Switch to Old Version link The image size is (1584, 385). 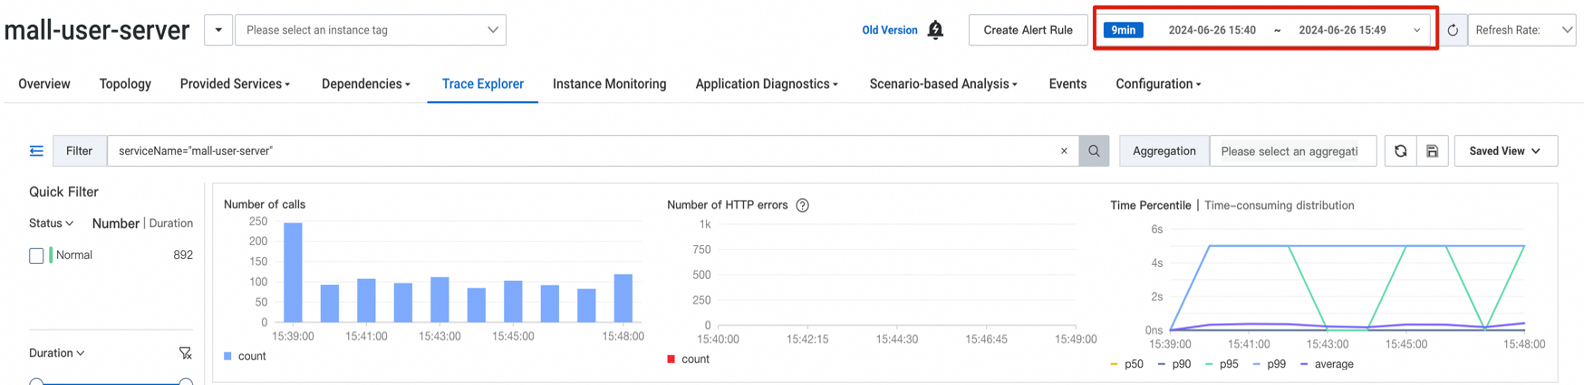pos(889,30)
